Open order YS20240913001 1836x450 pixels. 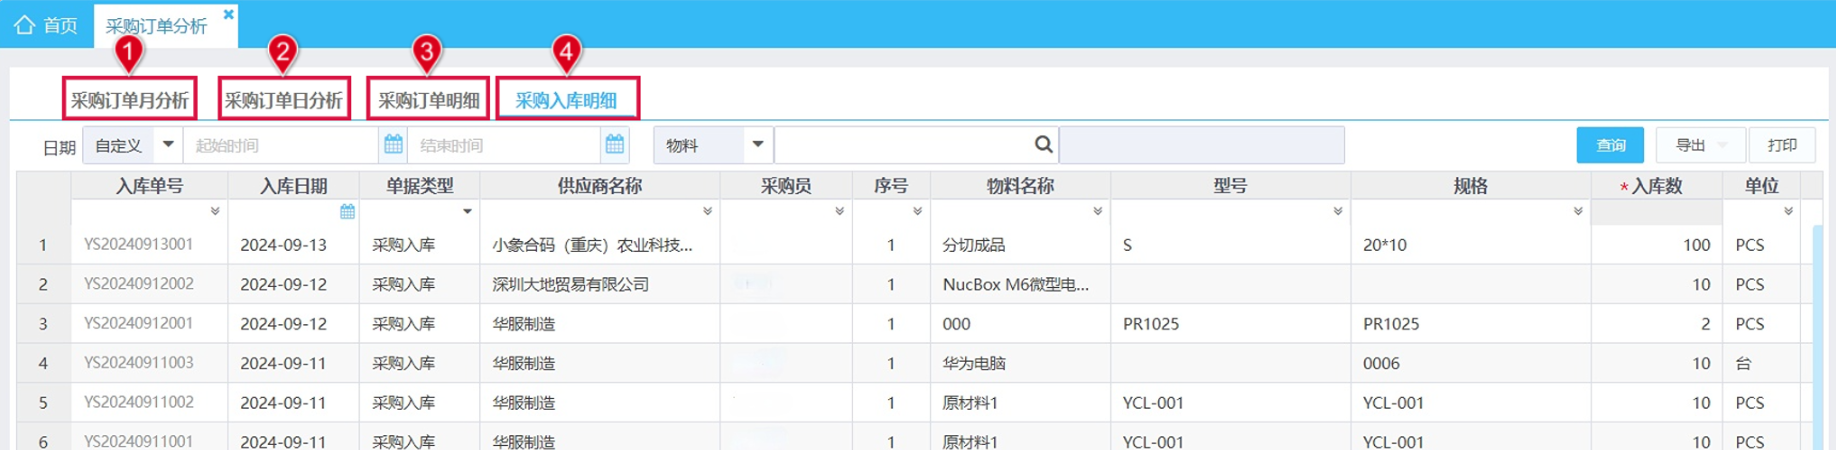coord(139,244)
